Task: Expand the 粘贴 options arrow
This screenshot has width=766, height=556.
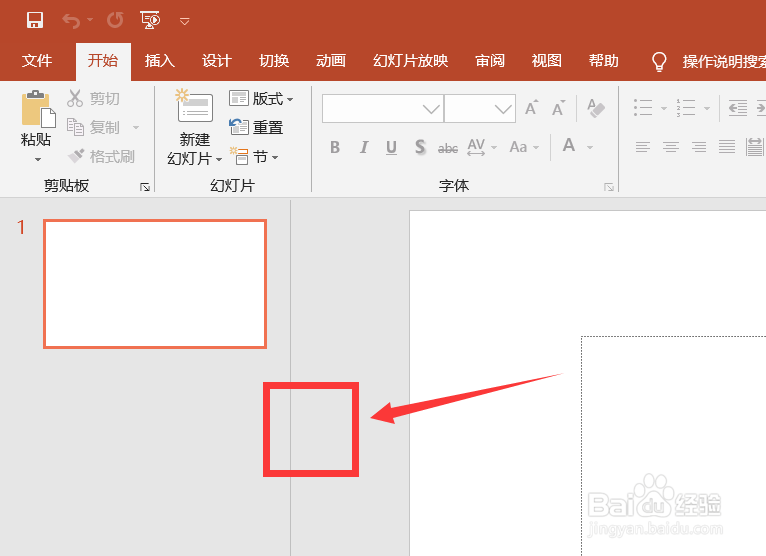Action: [38, 159]
